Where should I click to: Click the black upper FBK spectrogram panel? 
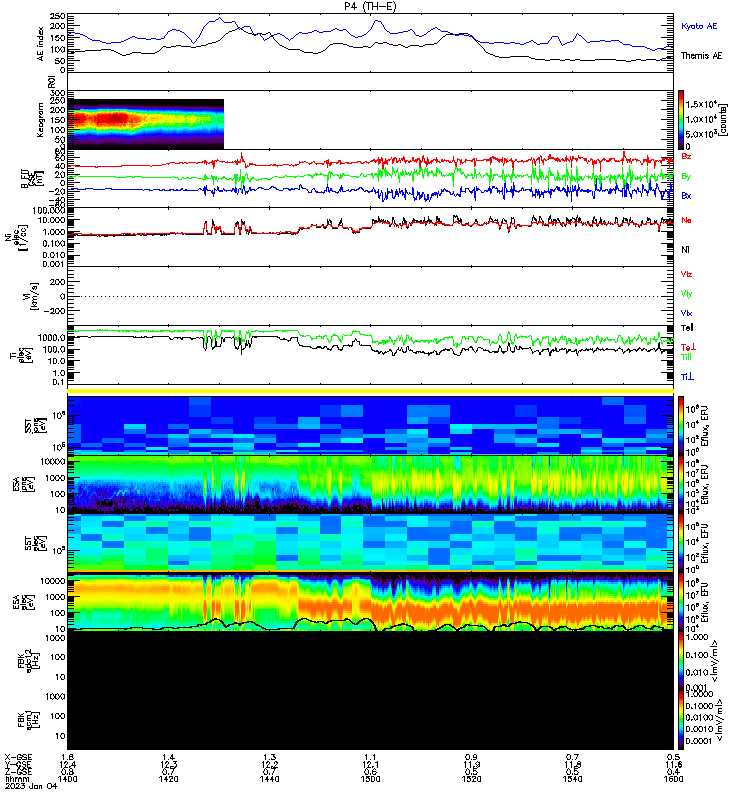pyautogui.click(x=370, y=661)
